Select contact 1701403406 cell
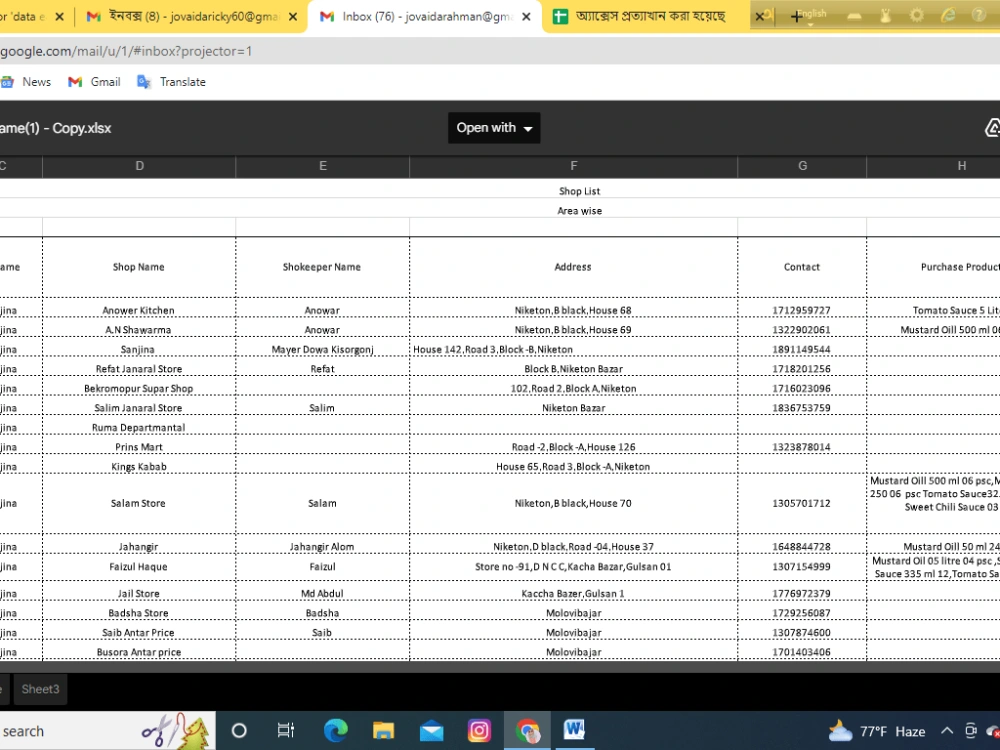 point(802,652)
